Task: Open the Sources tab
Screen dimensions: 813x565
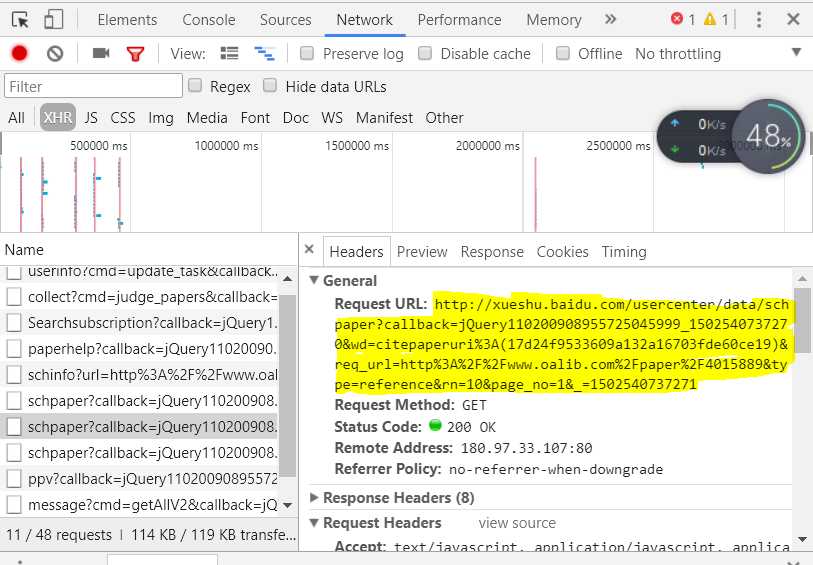Action: coord(286,20)
